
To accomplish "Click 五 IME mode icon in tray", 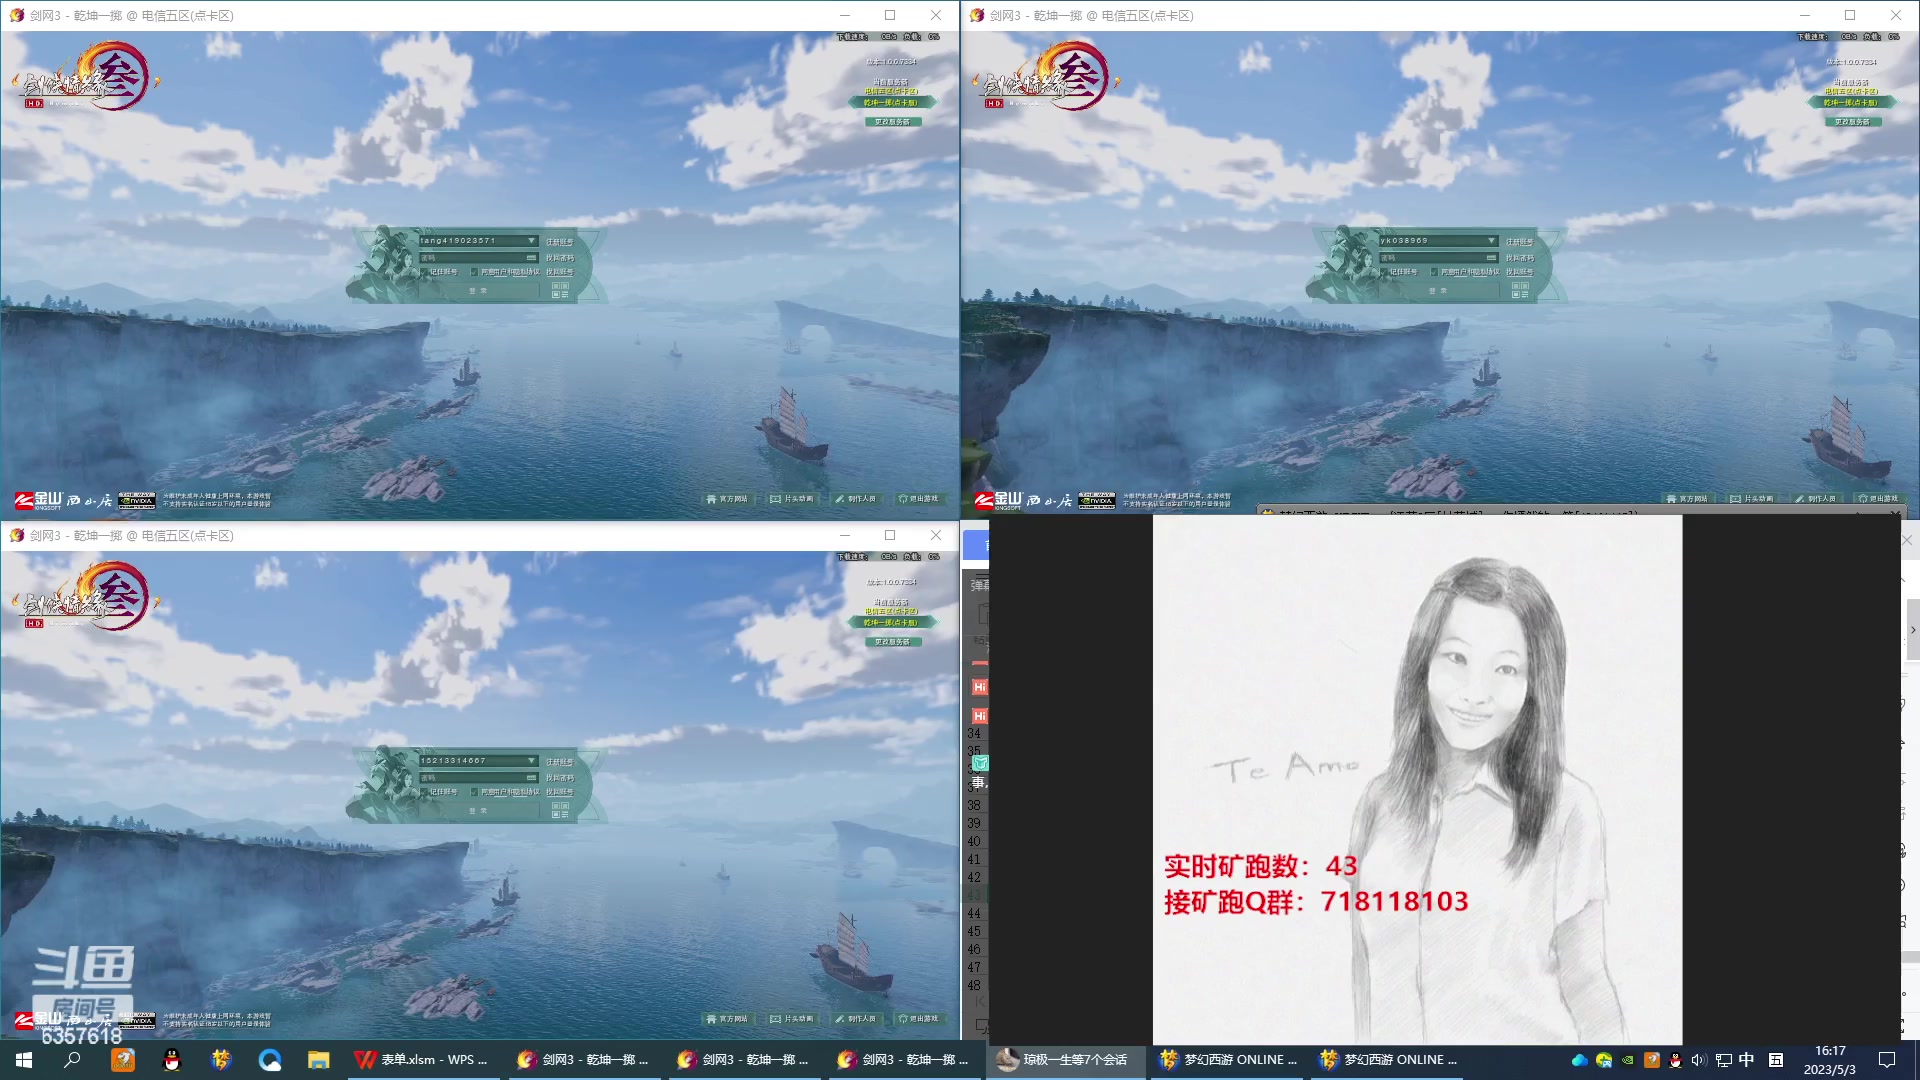I will [1776, 1060].
